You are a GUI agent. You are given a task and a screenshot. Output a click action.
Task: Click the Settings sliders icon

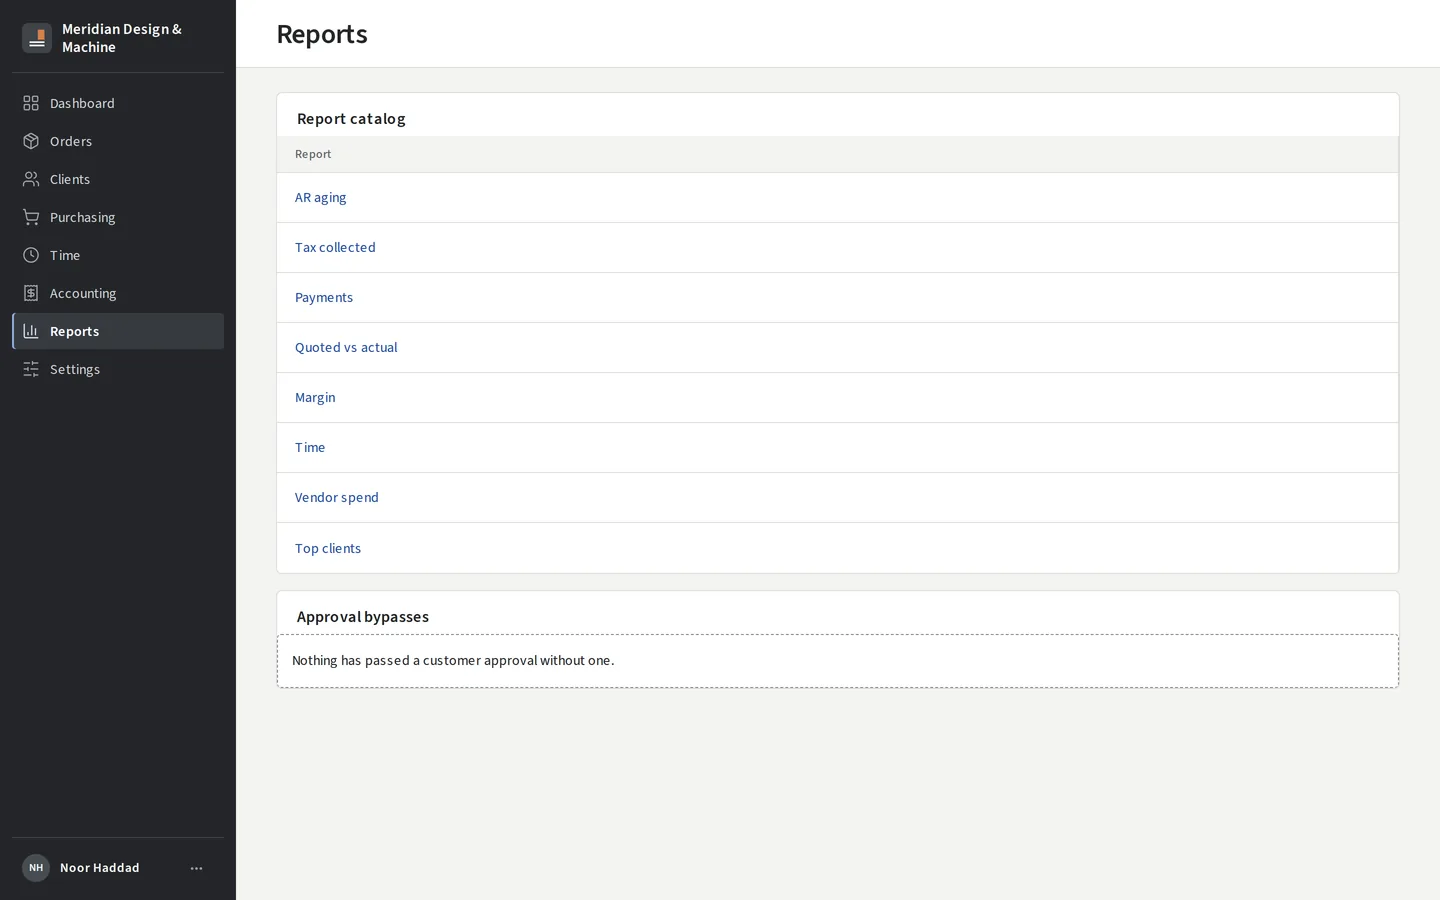tap(31, 369)
